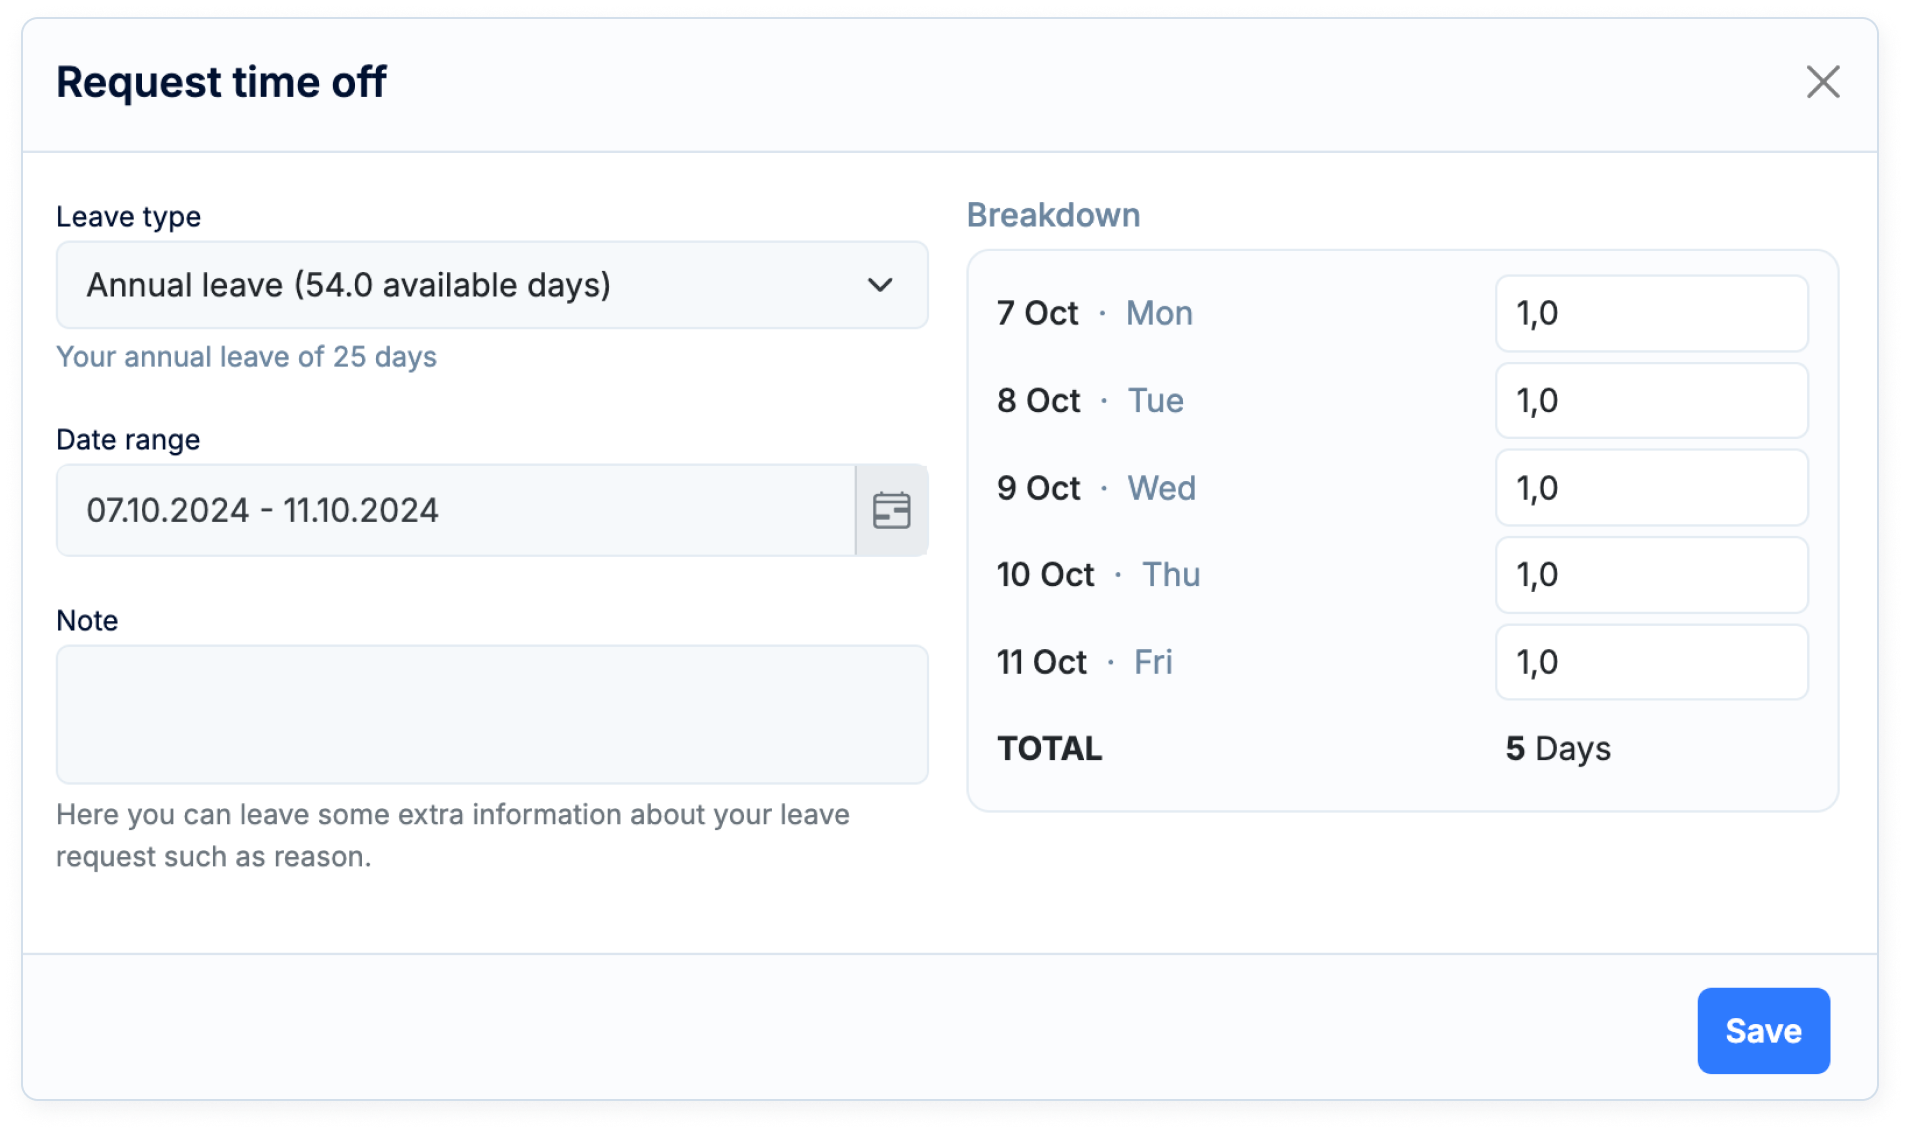
Task: Click the Leave type label
Action: click(x=129, y=217)
